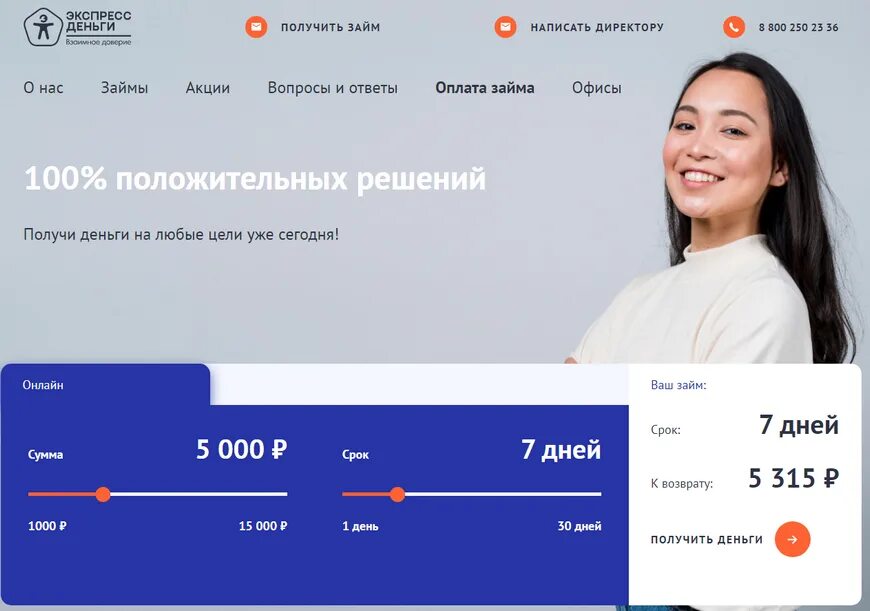Open the Получить займ header link
The image size is (870, 611).
[331, 27]
